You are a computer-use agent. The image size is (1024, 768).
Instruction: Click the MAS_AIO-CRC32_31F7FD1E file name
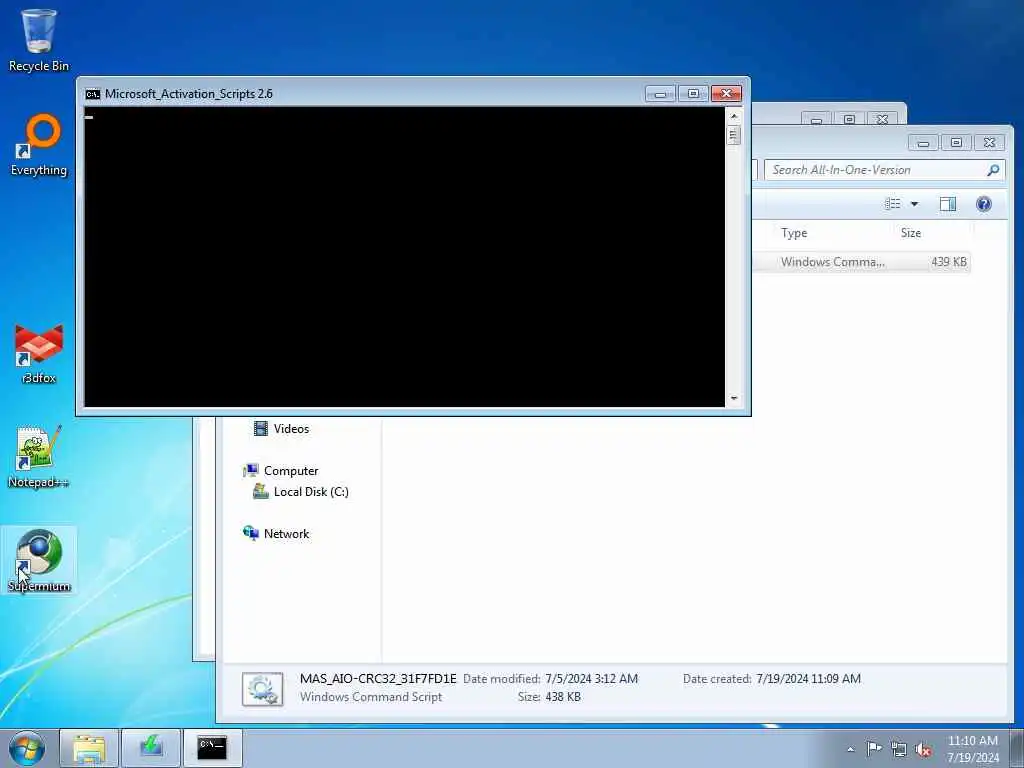tap(378, 679)
